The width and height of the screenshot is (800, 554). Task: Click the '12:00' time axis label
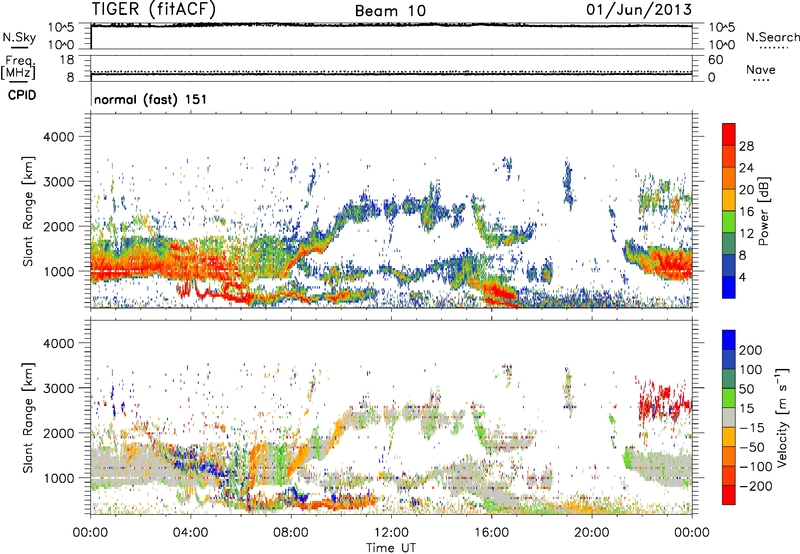pos(391,532)
